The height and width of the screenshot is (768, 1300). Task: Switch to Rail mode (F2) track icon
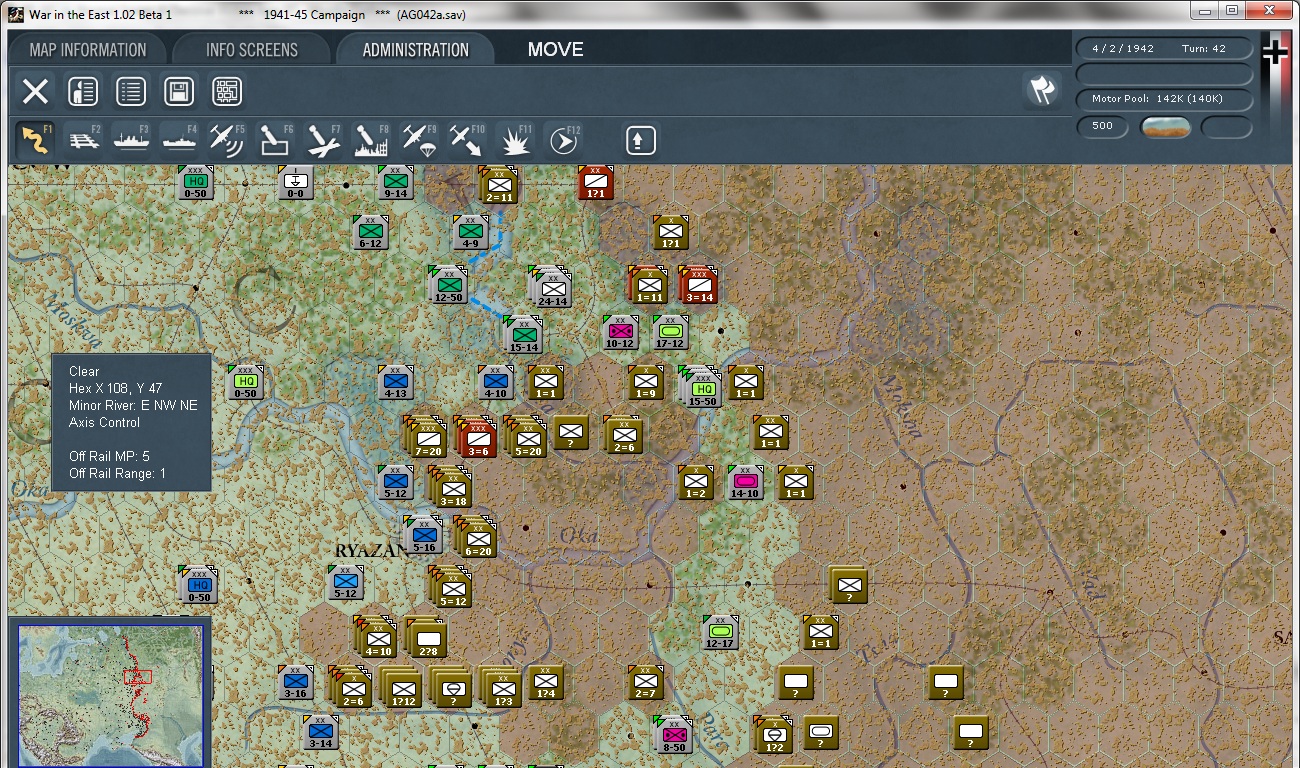pos(85,139)
